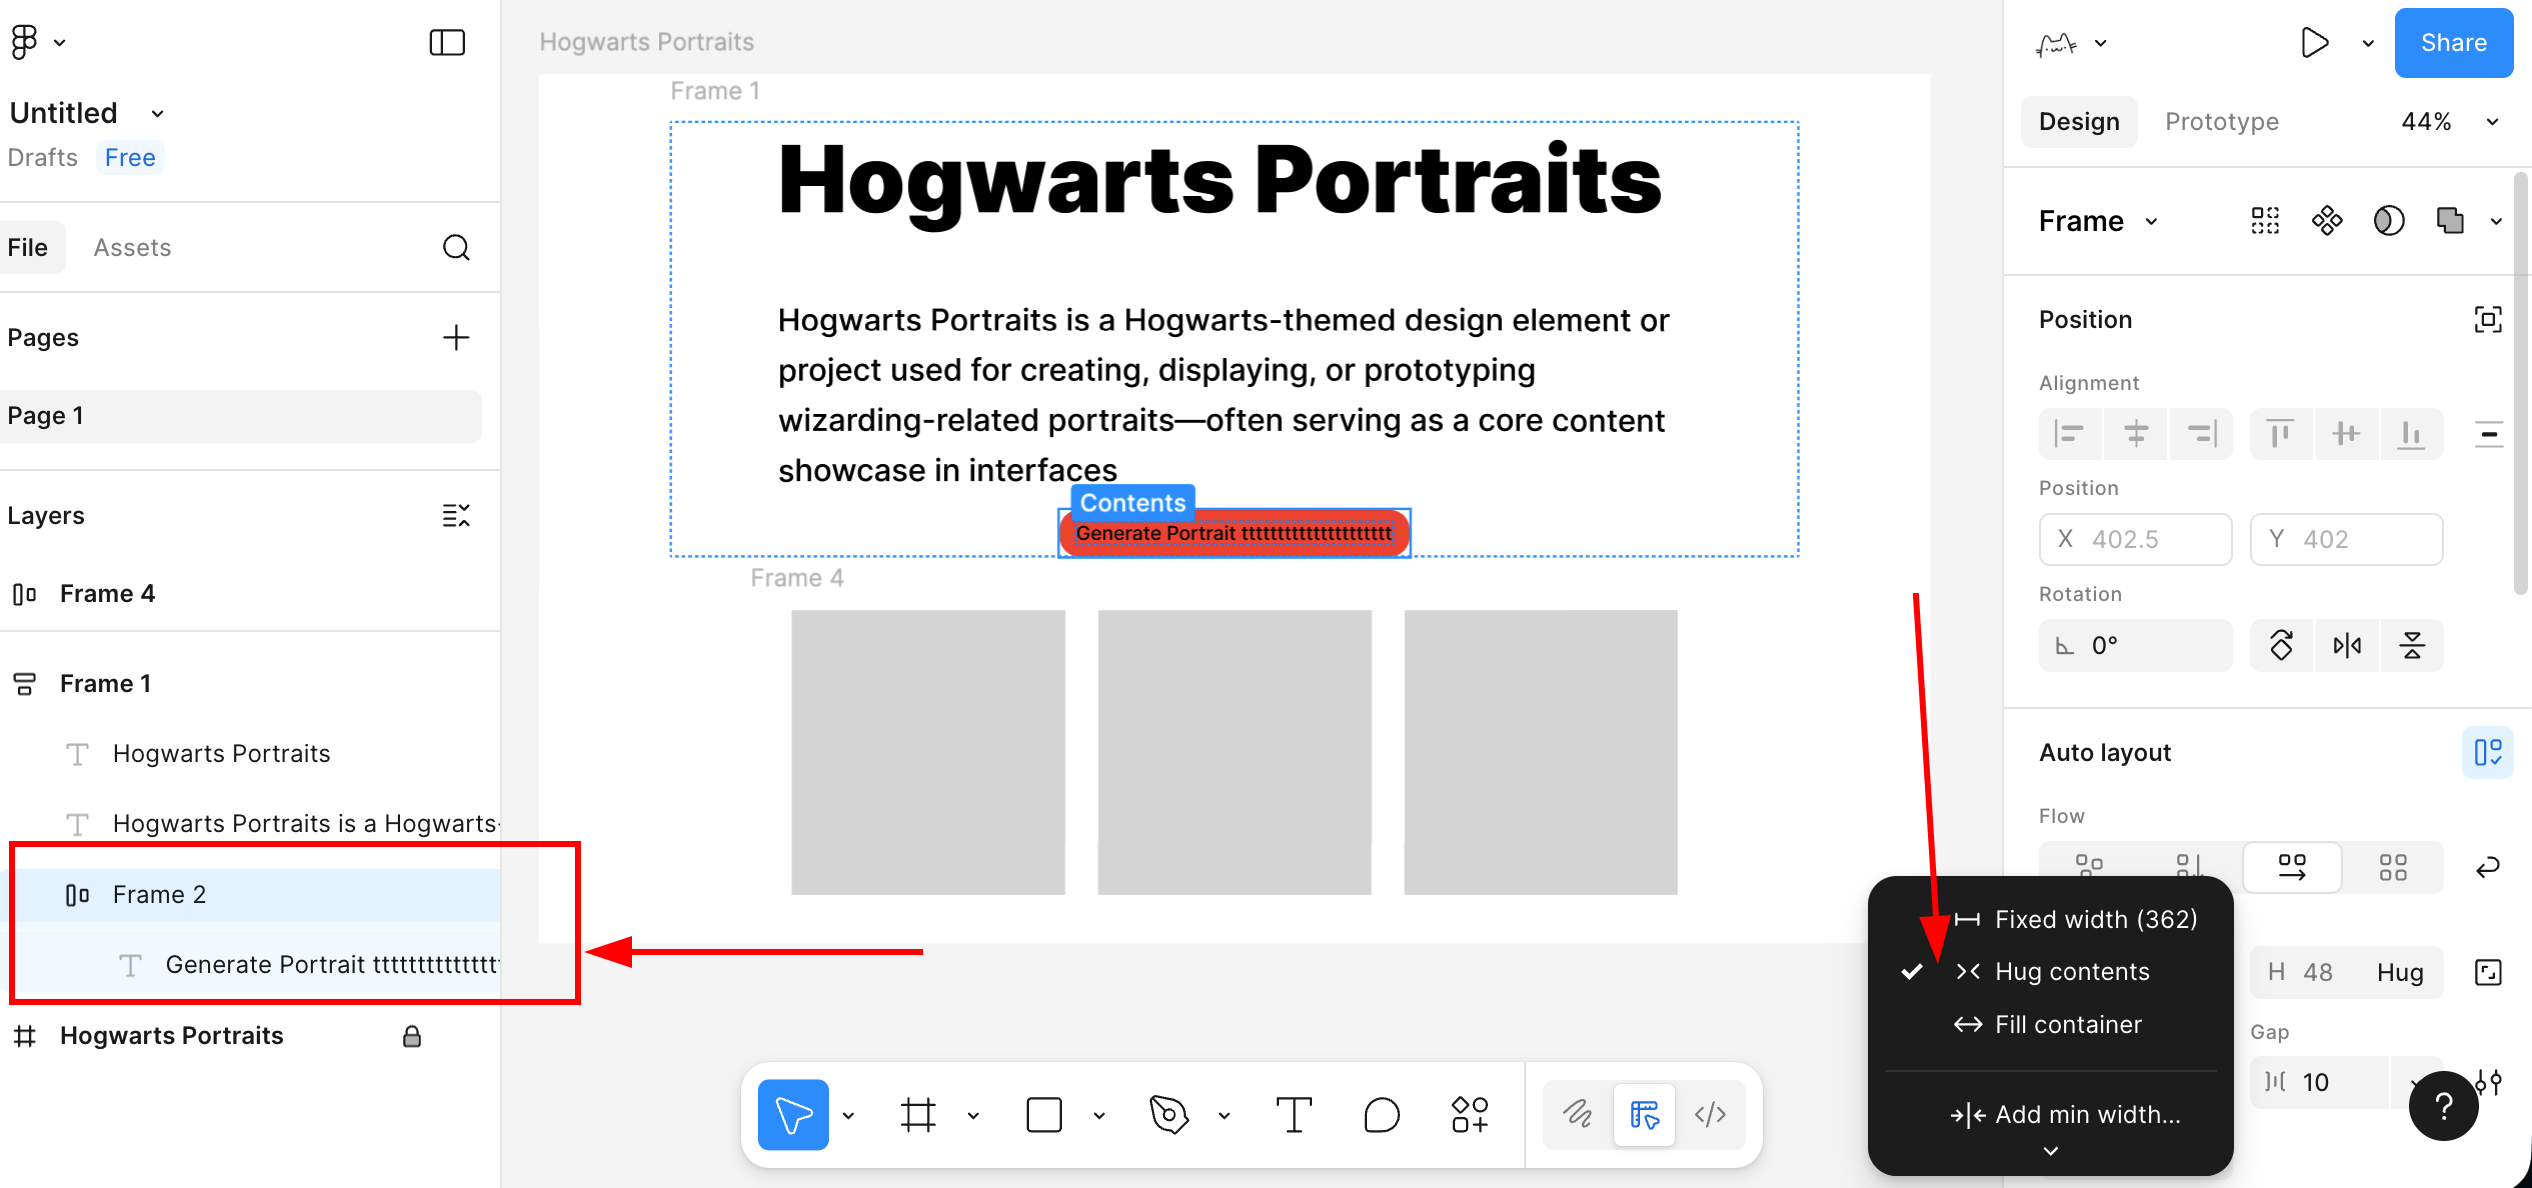The width and height of the screenshot is (2532, 1188).
Task: Click the search icon in file panel
Action: click(x=456, y=247)
